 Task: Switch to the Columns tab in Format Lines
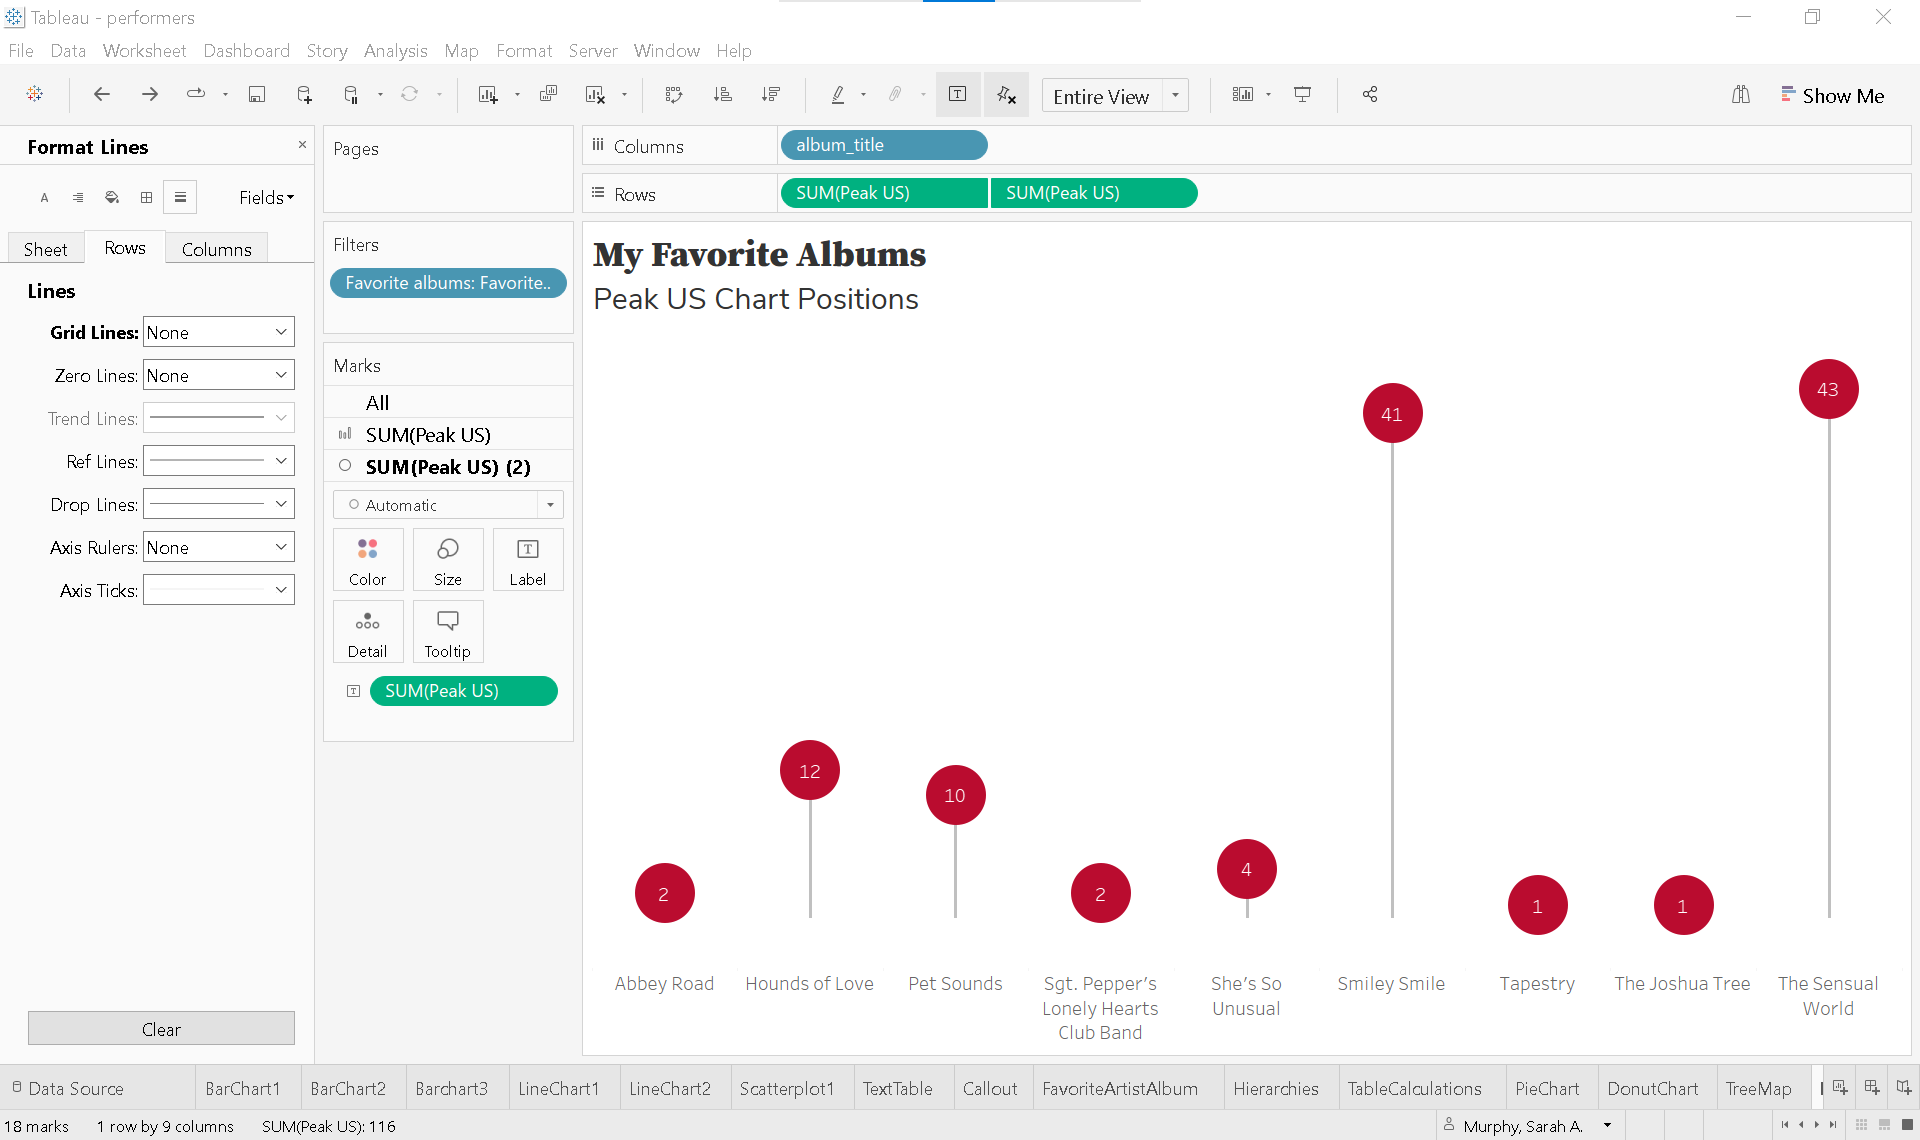pyautogui.click(x=216, y=249)
